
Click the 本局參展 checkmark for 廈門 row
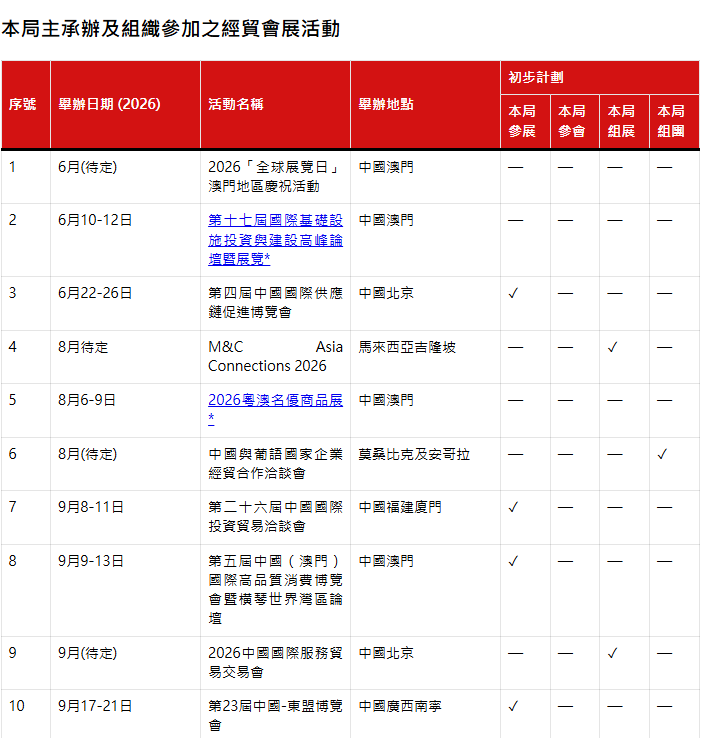[513, 507]
